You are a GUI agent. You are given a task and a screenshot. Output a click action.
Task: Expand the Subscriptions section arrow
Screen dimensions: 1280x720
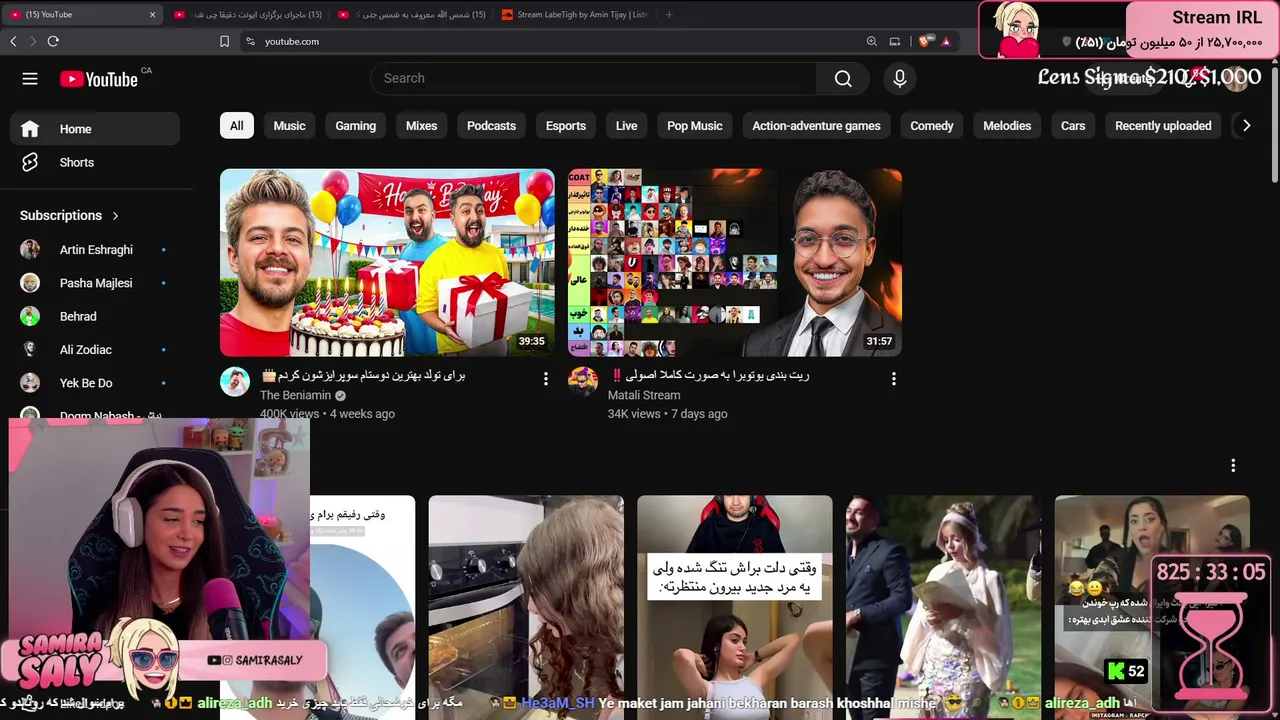pos(115,216)
